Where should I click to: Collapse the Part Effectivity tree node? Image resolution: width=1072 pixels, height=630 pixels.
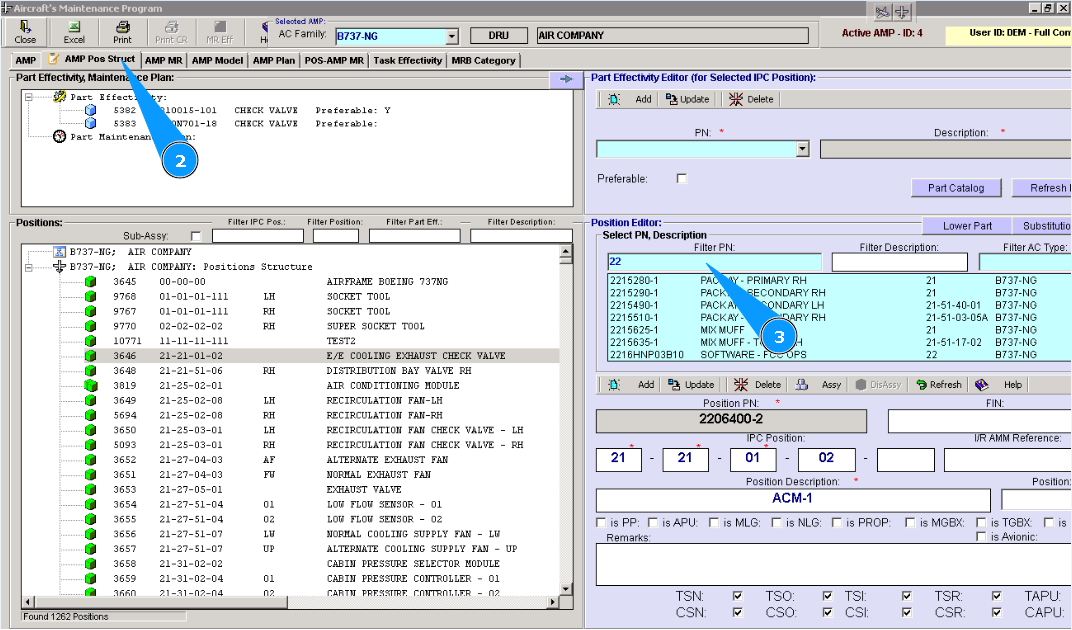click(x=30, y=97)
